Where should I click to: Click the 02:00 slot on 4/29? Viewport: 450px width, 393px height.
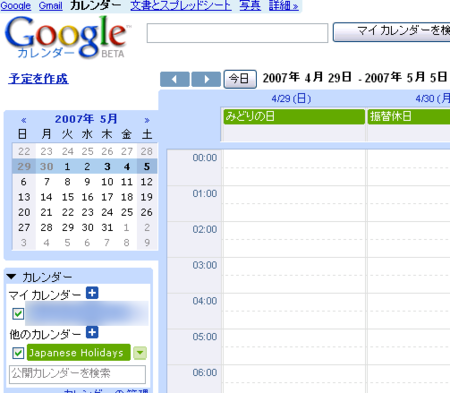294,239
